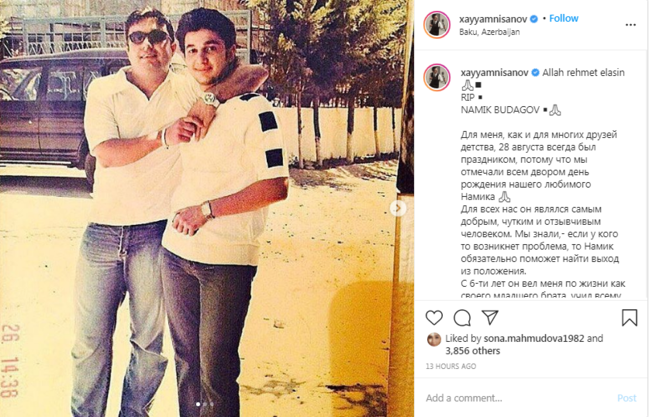Open the three-dot more options menu
The image size is (649, 417).
click(630, 25)
